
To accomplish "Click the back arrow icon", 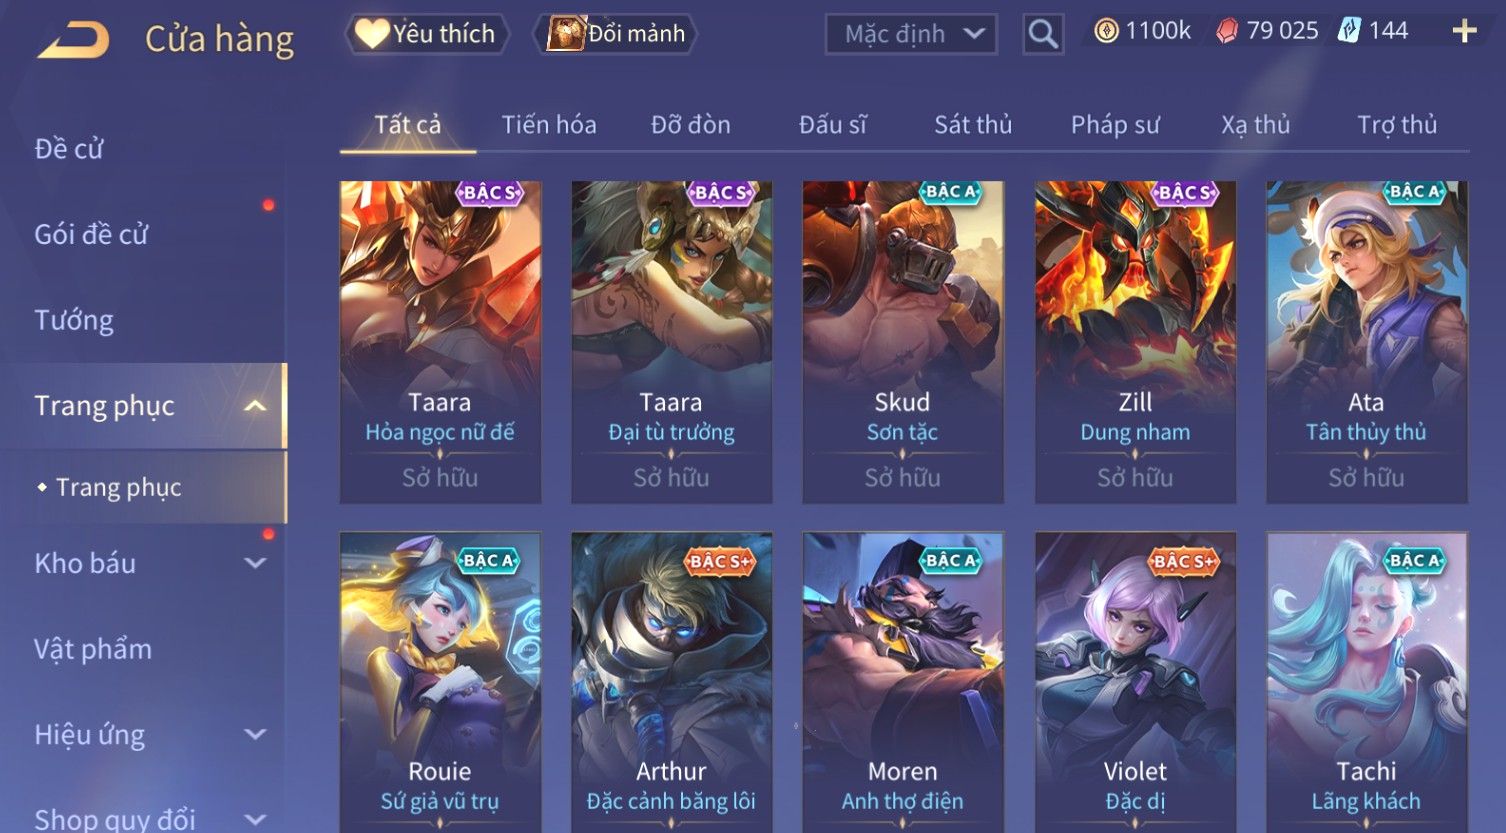I will pyautogui.click(x=74, y=40).
